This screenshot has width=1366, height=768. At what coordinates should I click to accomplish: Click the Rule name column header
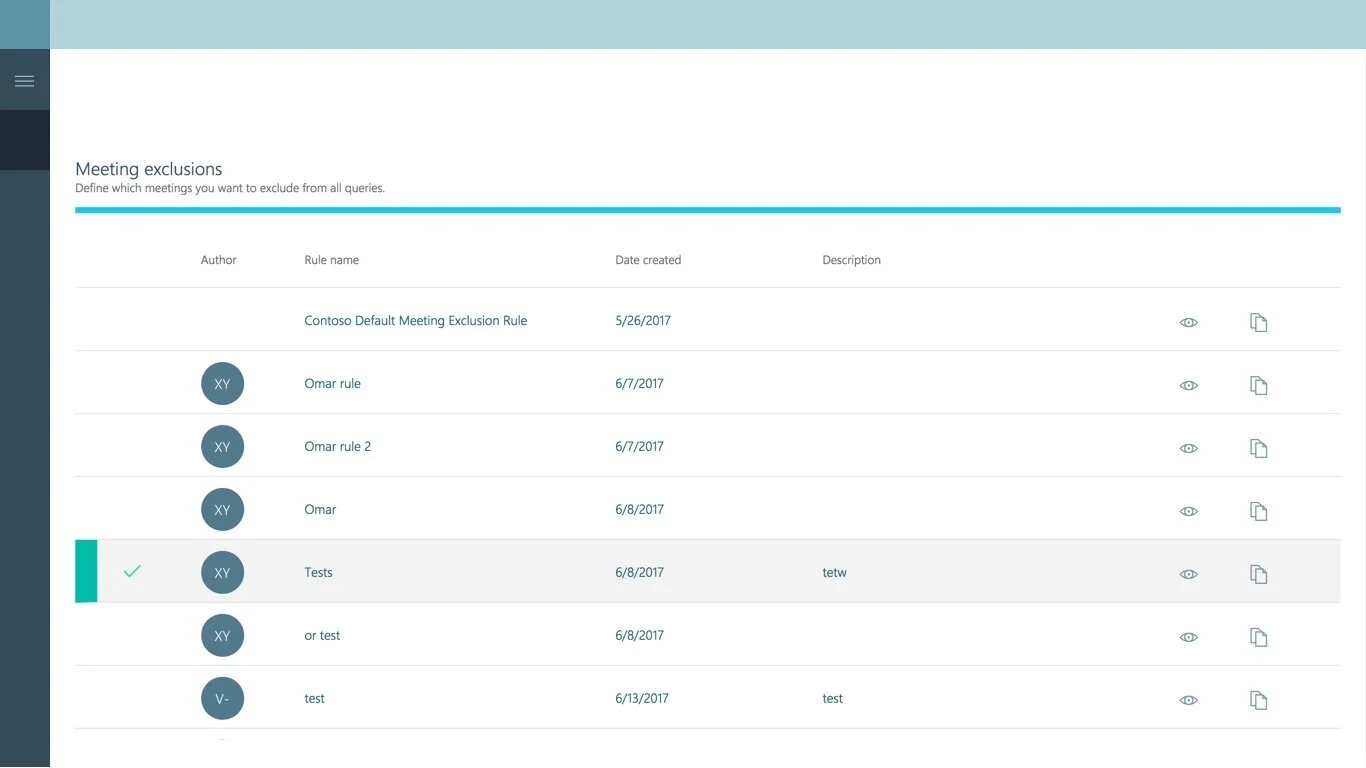coord(331,259)
